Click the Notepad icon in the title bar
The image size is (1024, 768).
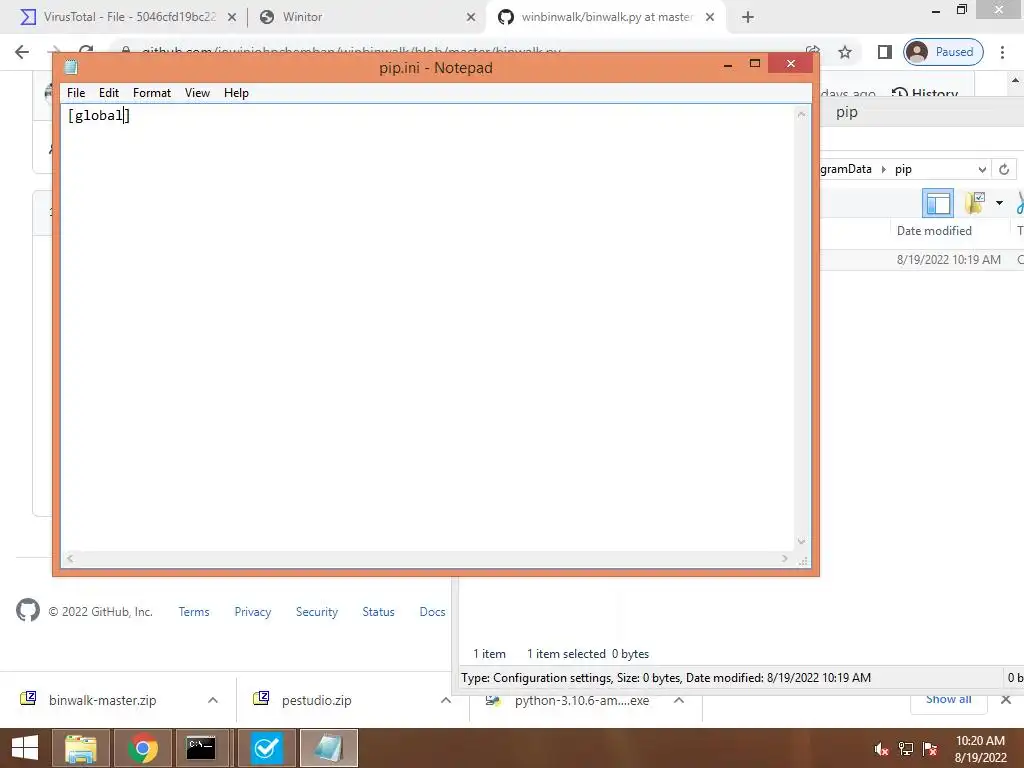[x=71, y=67]
